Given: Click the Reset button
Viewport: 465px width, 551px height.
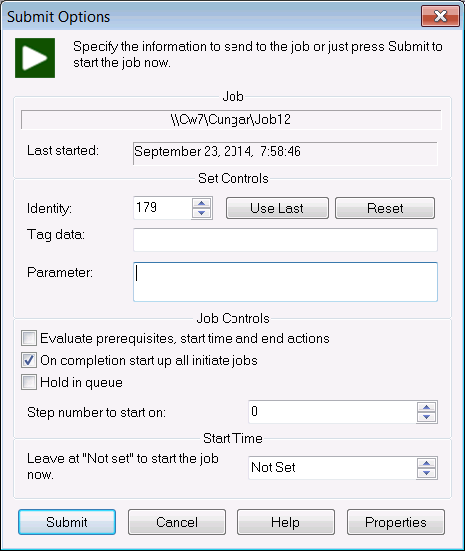Looking at the screenshot, I should [x=385, y=208].
